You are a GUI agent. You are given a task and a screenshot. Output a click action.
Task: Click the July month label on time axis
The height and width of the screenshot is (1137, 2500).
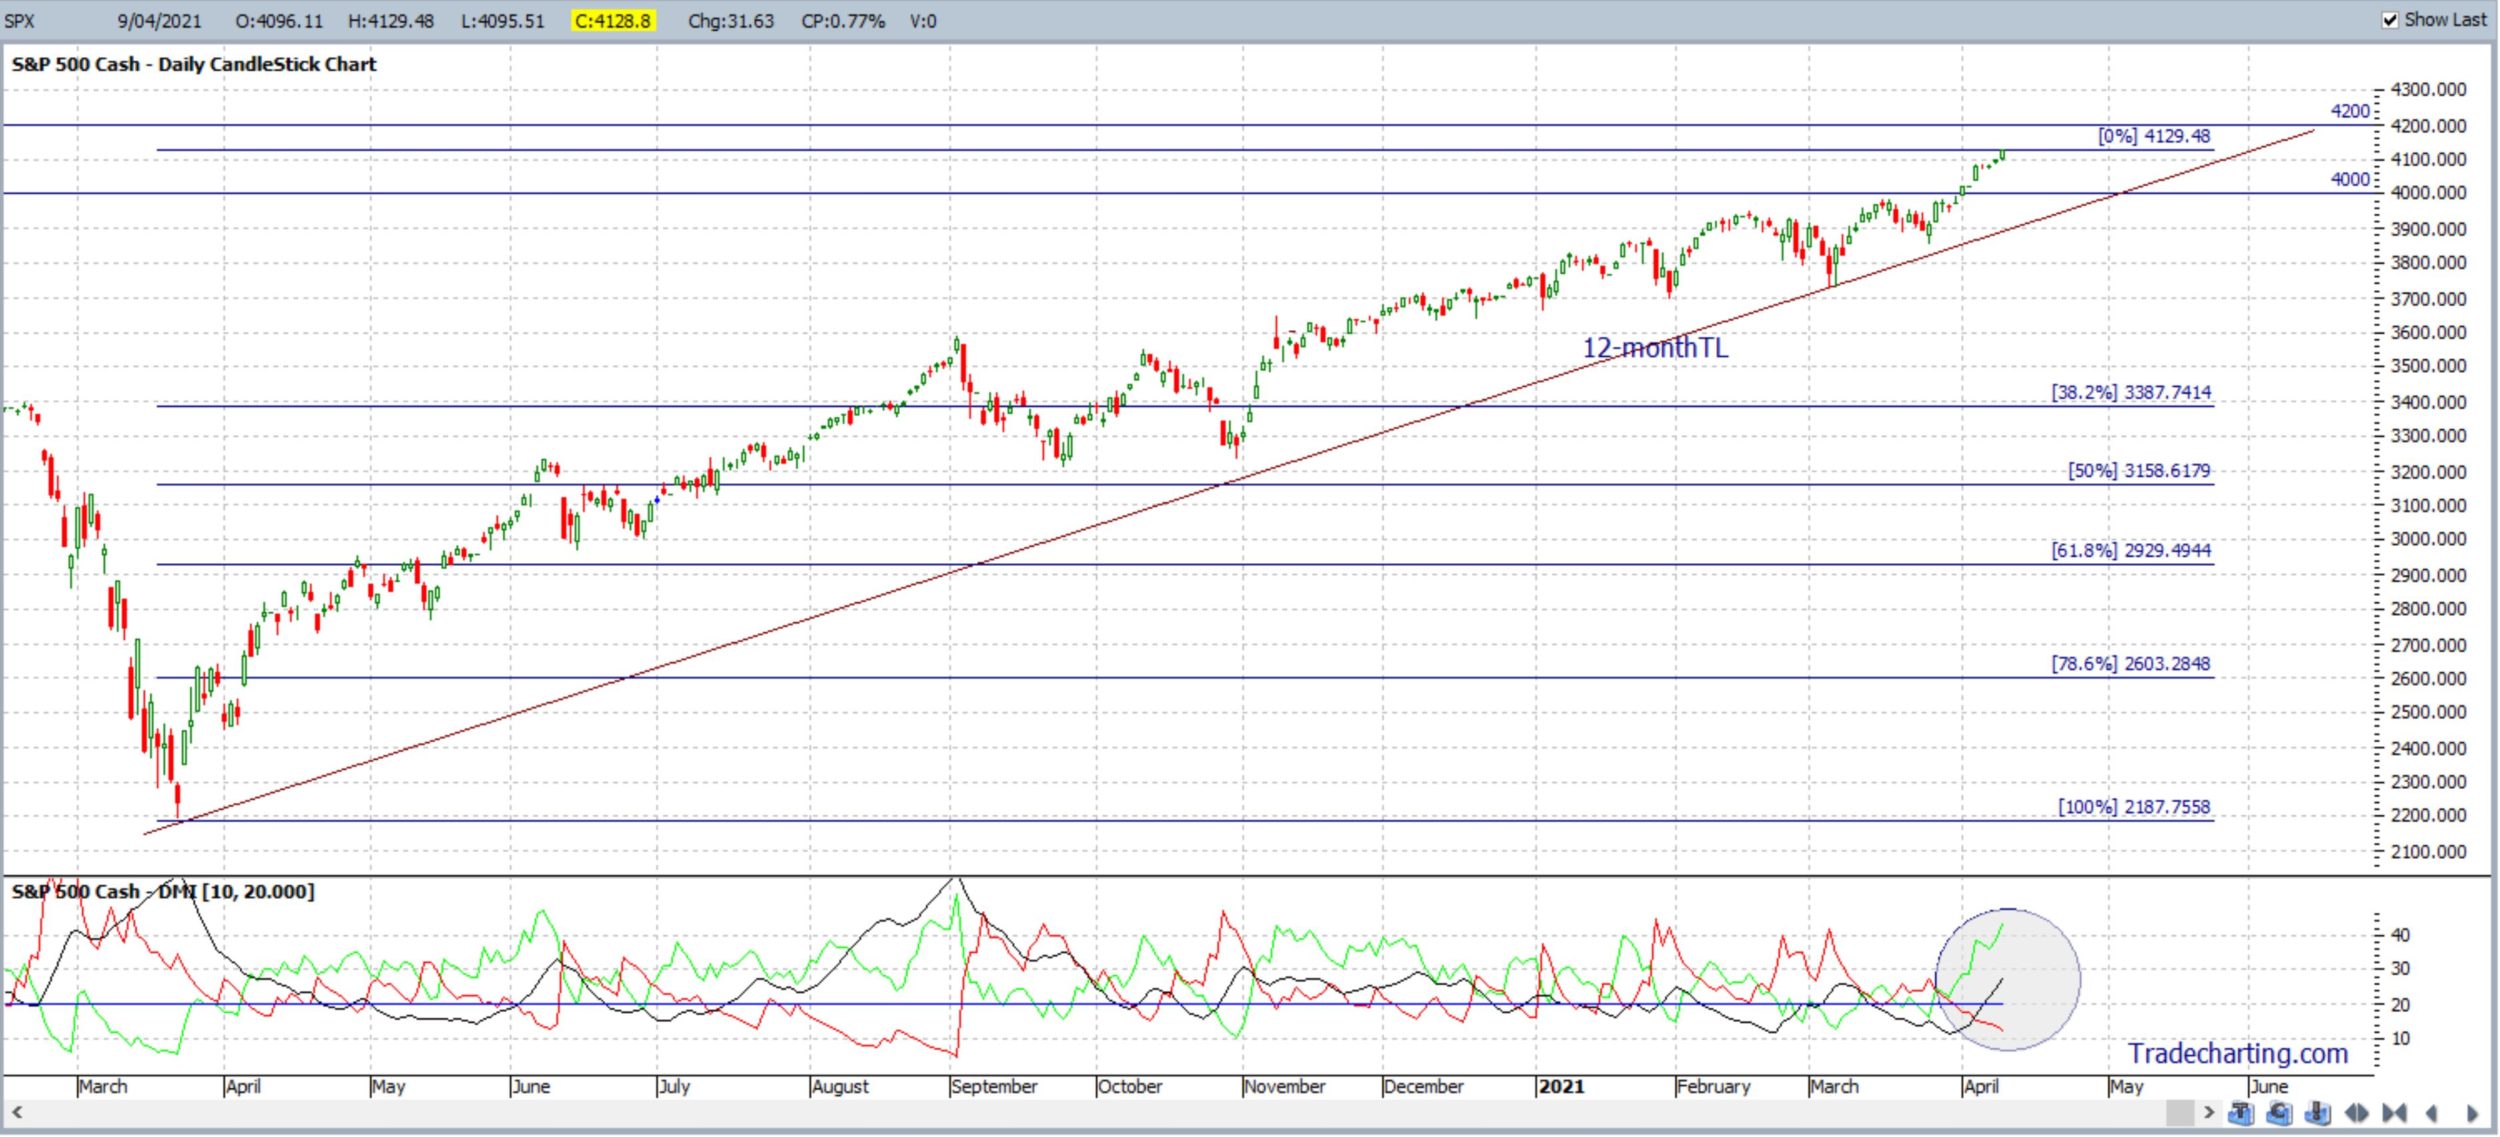[x=675, y=1086]
